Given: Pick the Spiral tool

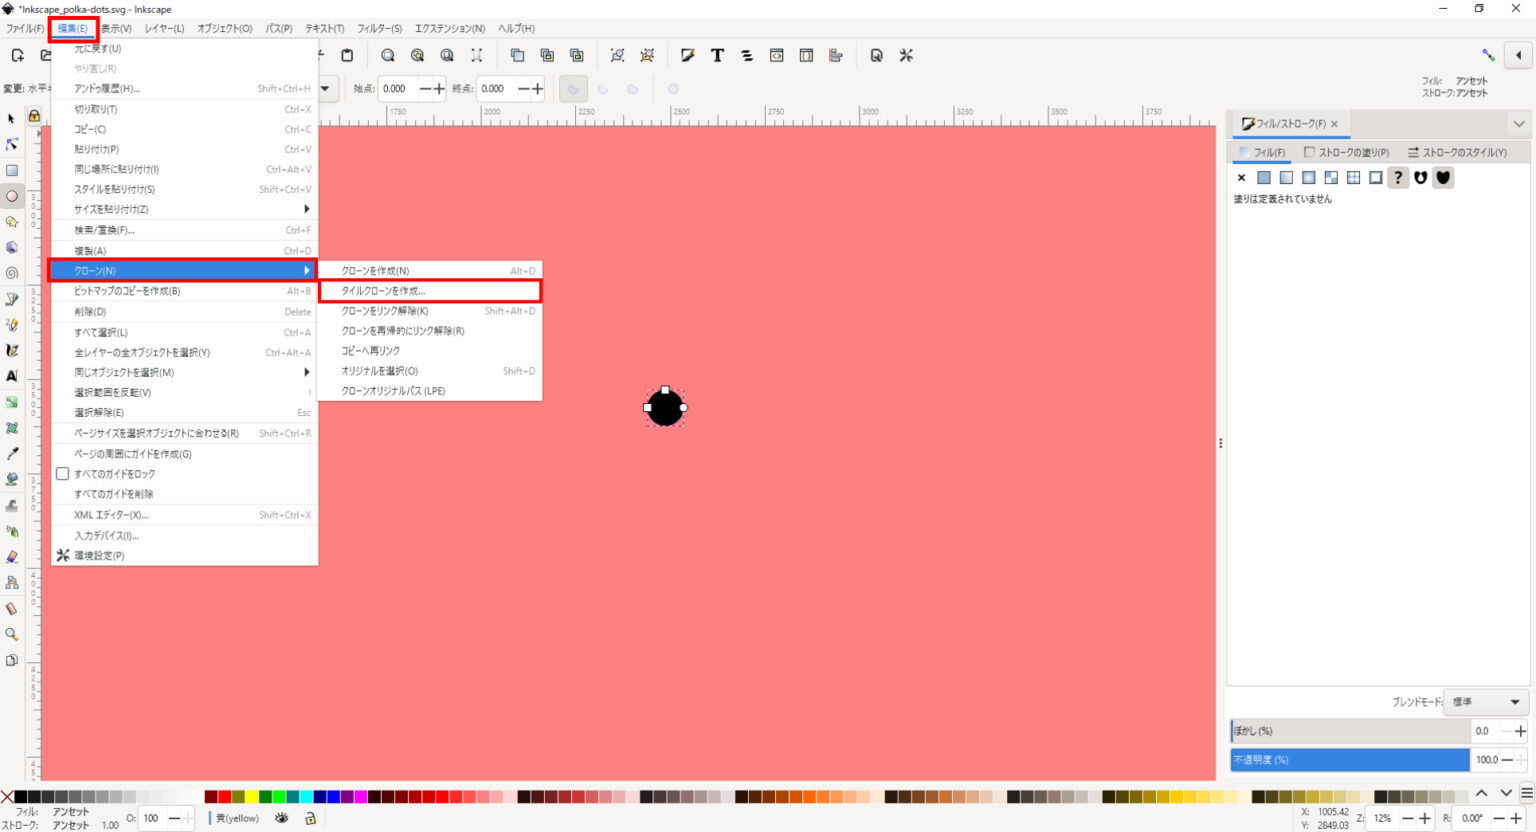Looking at the screenshot, I should (x=12, y=273).
